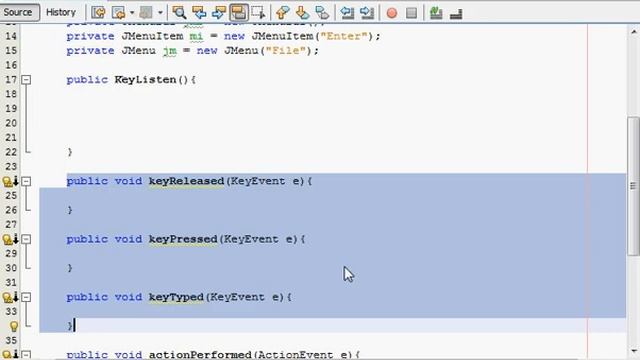
Task: Collapse the keyTyped method fold
Action: [26, 297]
